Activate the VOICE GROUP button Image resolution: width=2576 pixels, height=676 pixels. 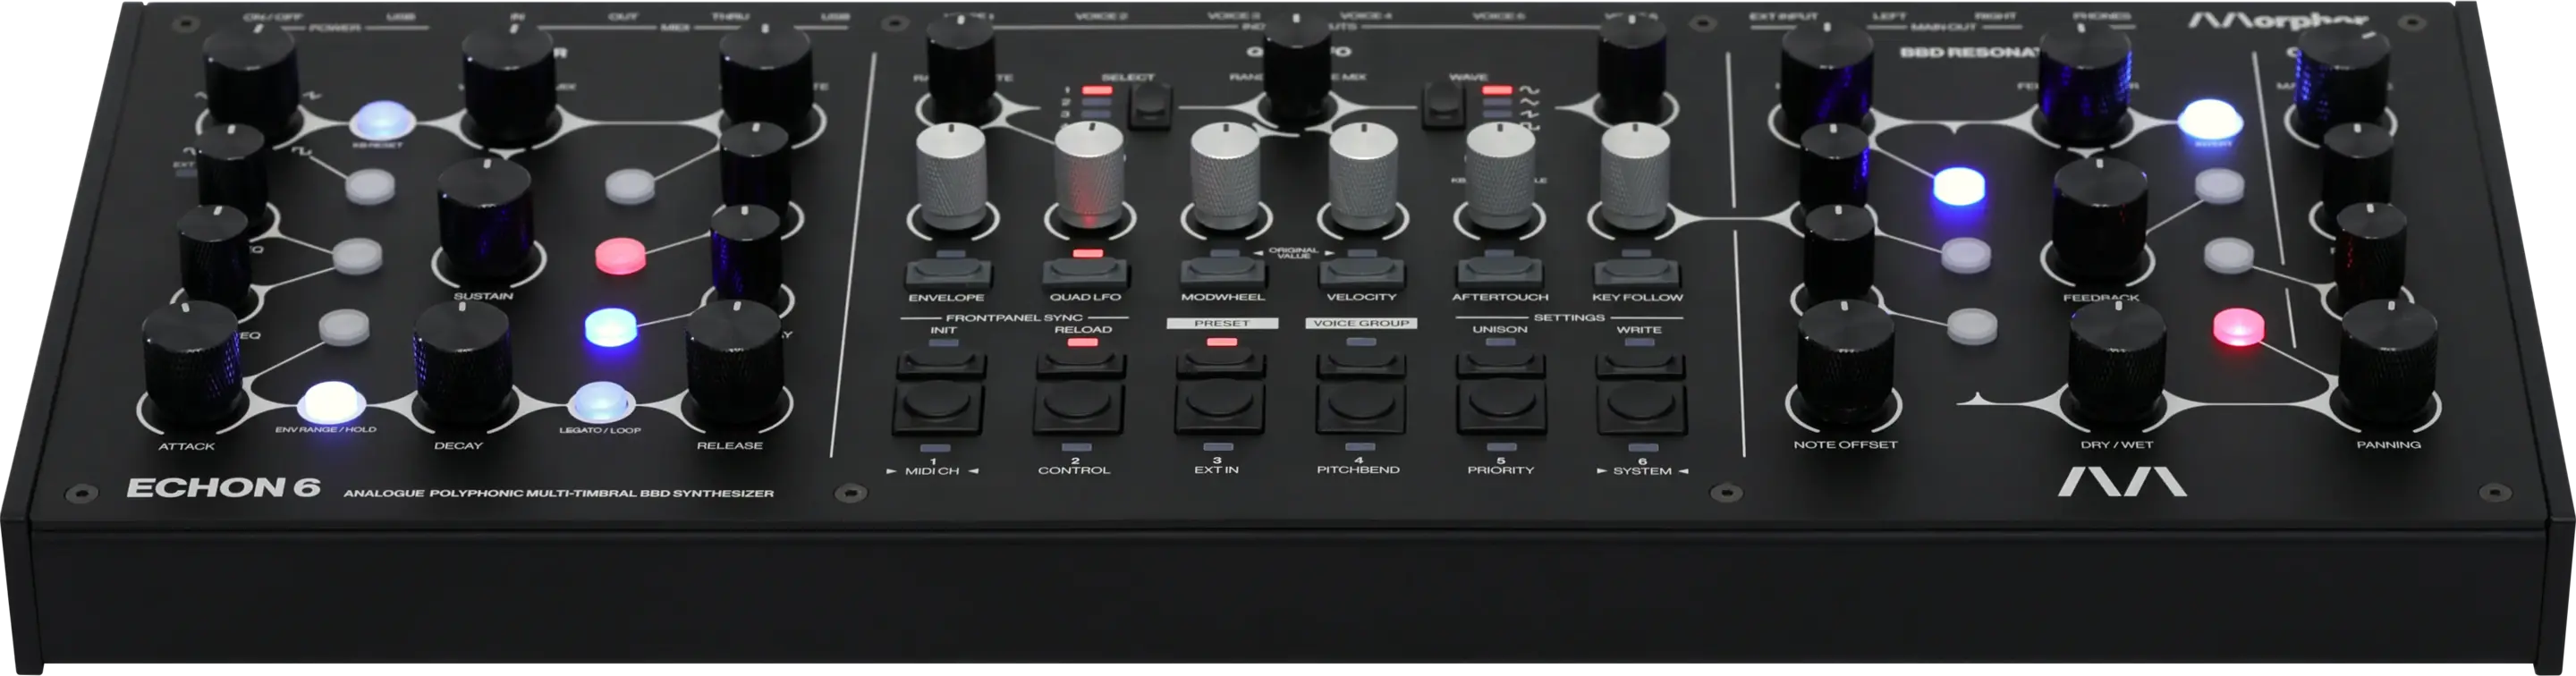click(1360, 365)
